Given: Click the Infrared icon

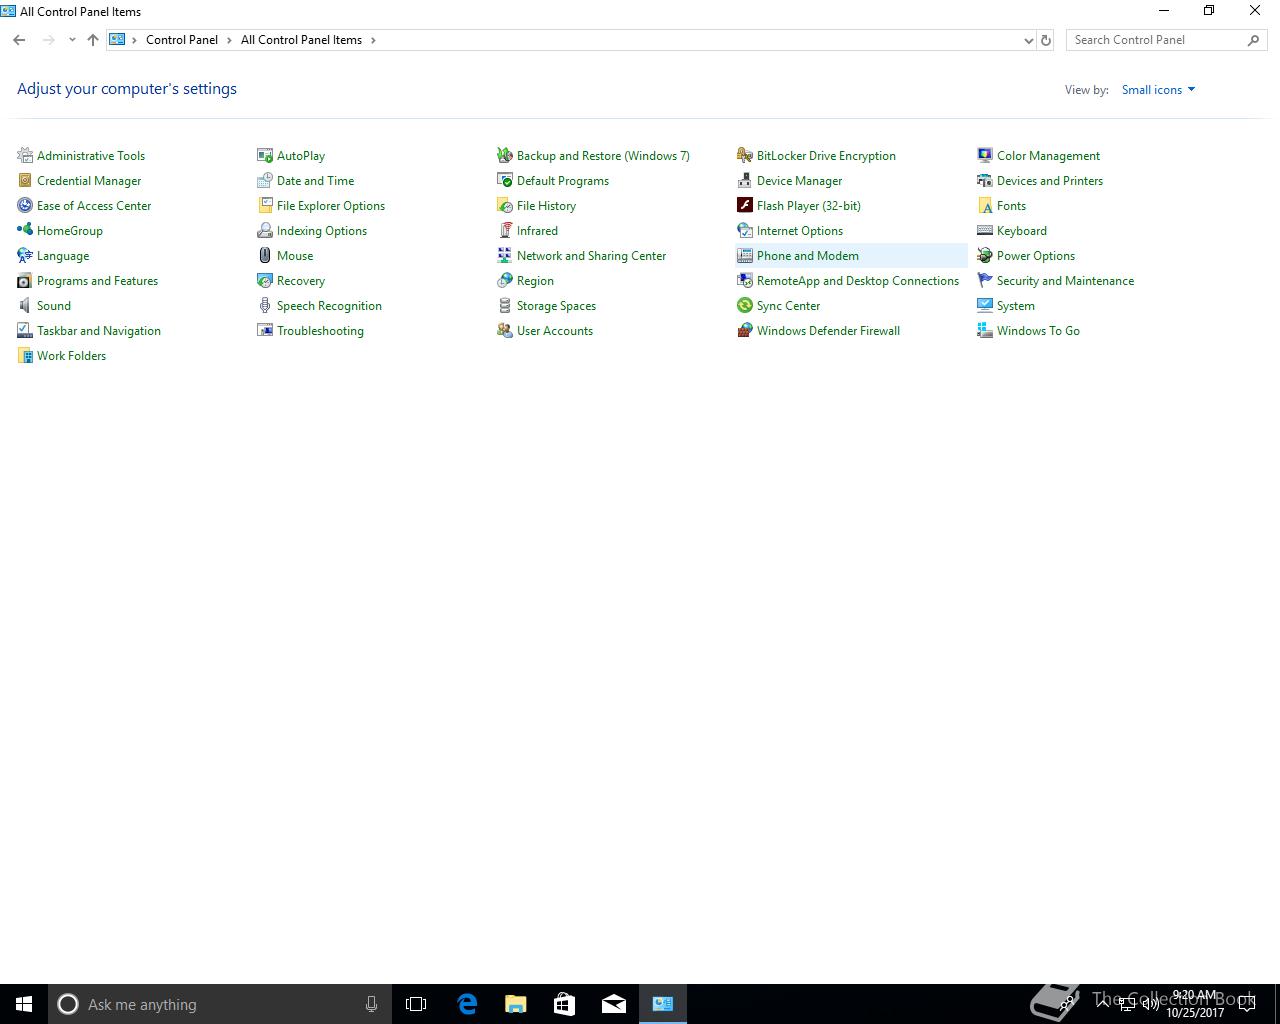Looking at the screenshot, I should (x=505, y=230).
